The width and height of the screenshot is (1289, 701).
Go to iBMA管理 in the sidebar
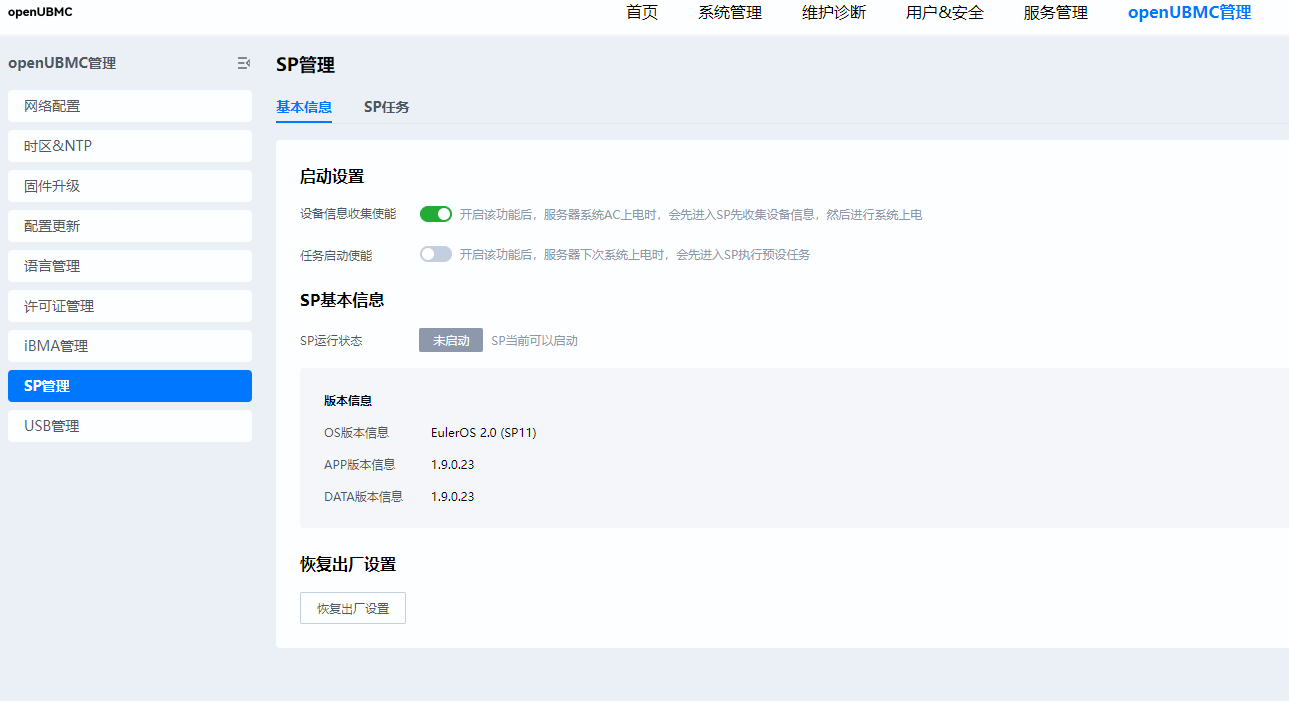tap(130, 346)
